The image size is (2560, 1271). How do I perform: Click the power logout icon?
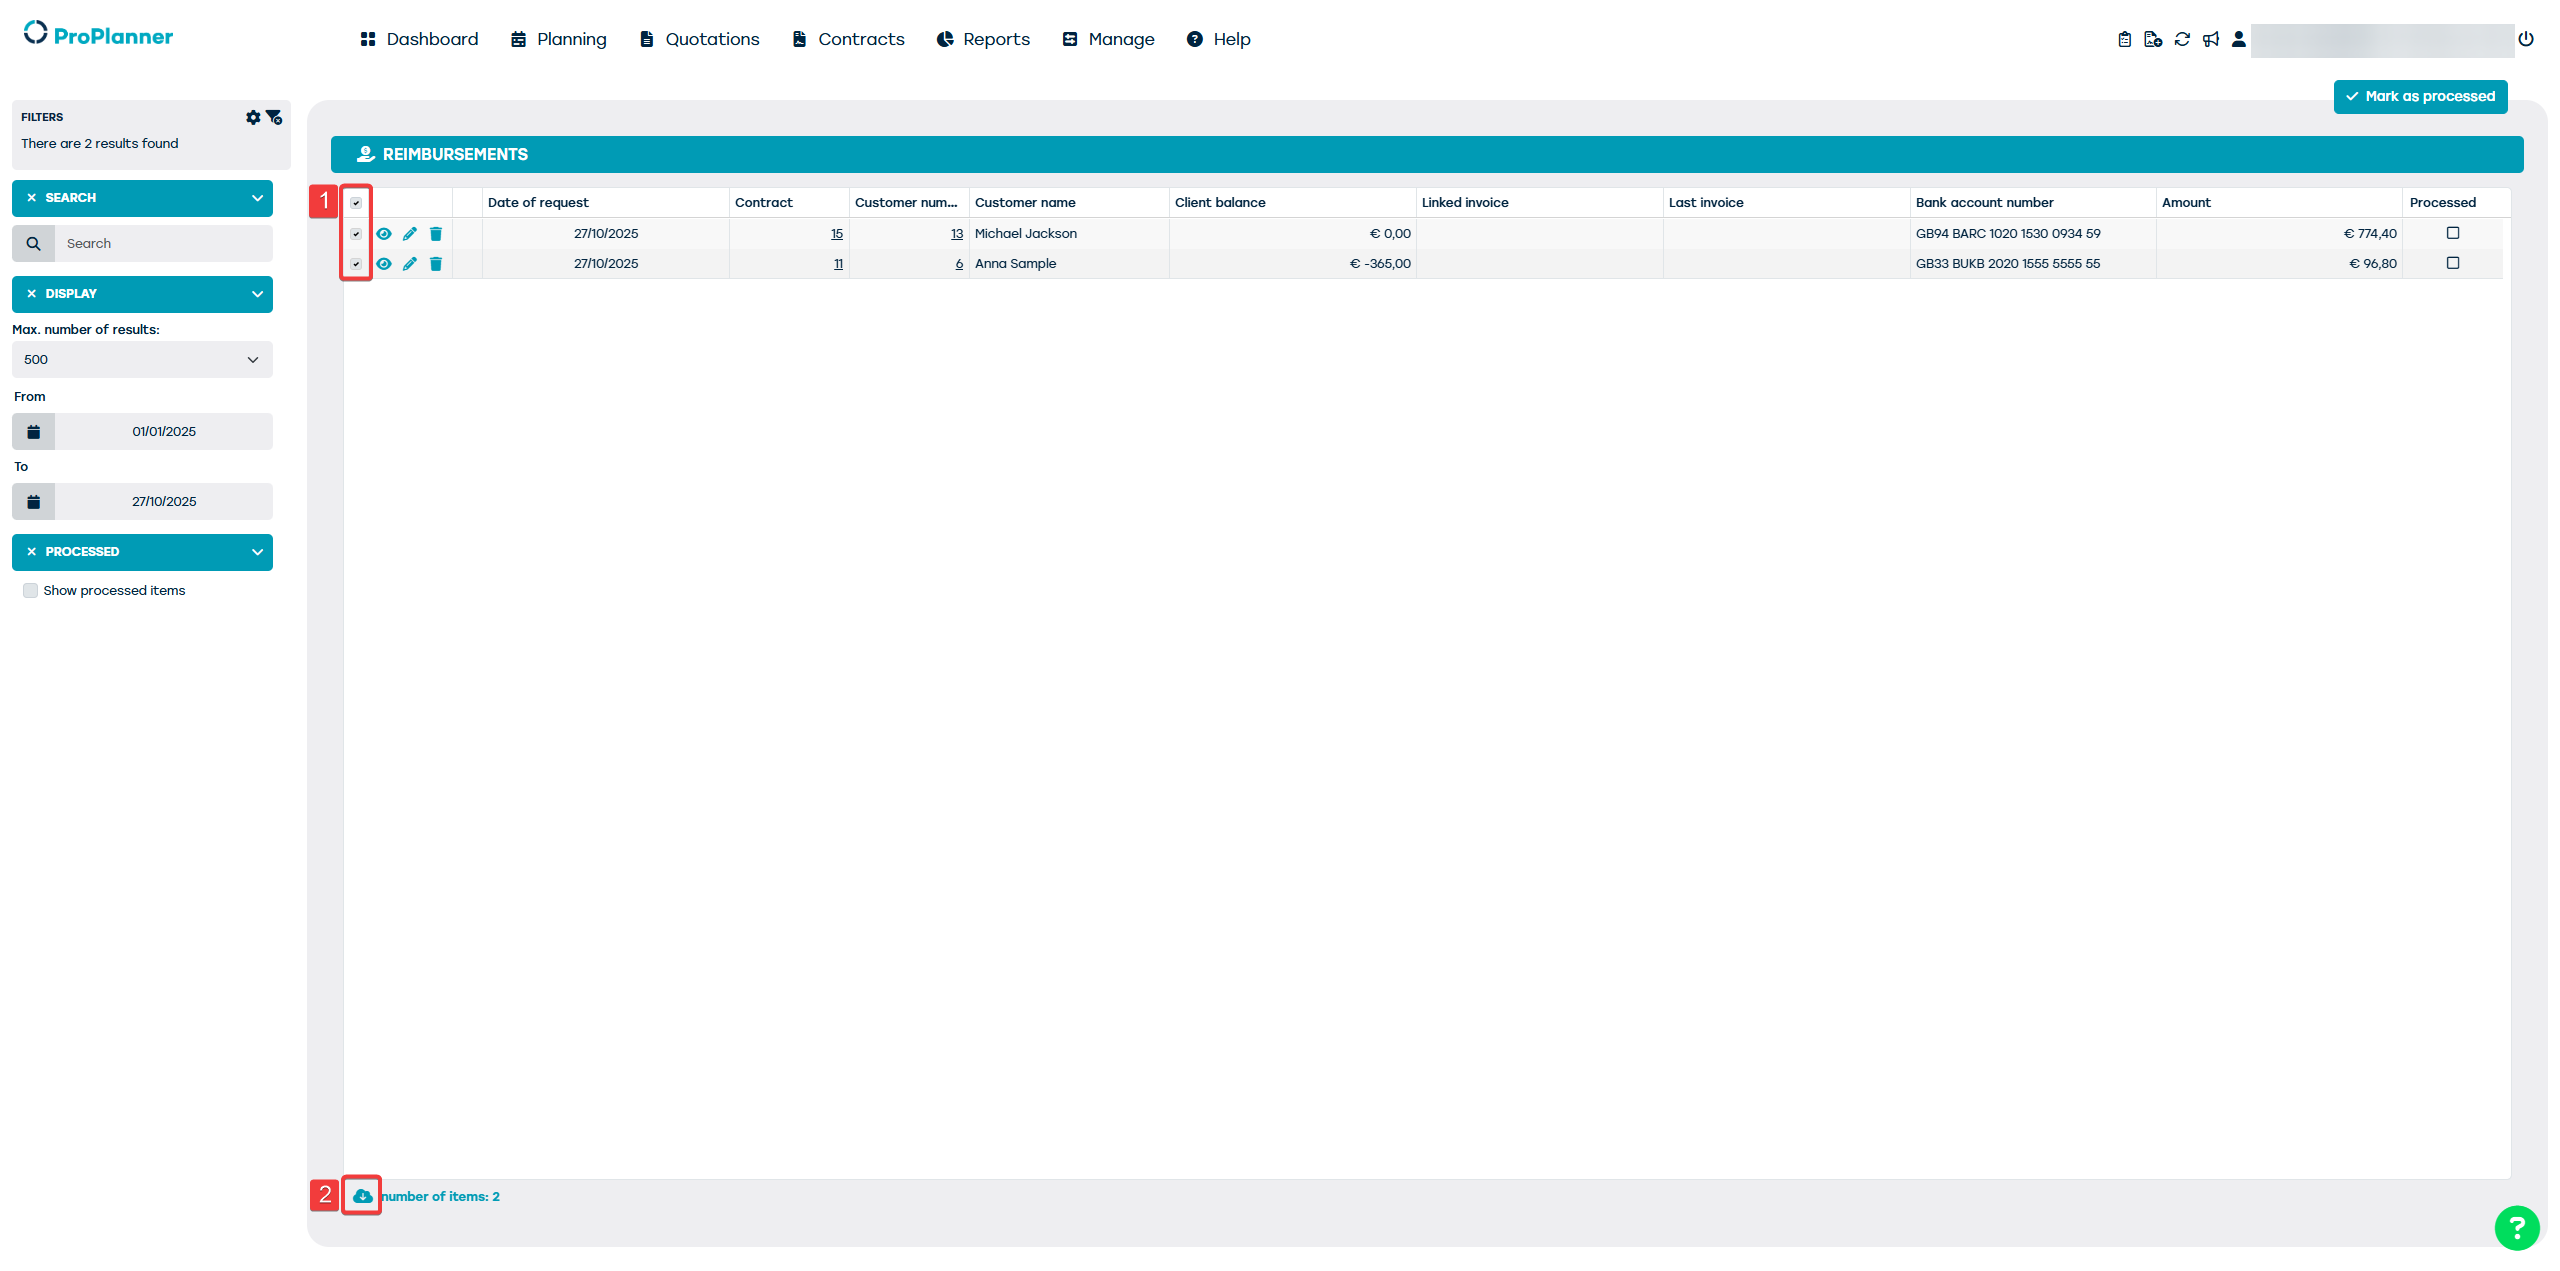coord(2526,39)
